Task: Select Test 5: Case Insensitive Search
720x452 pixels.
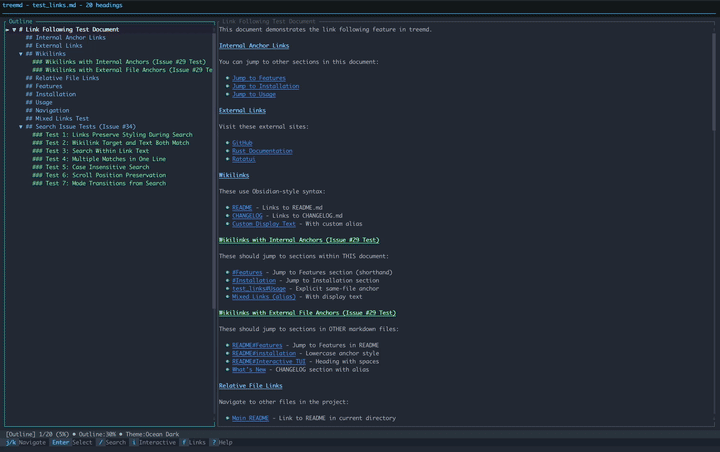Action: click(x=90, y=167)
